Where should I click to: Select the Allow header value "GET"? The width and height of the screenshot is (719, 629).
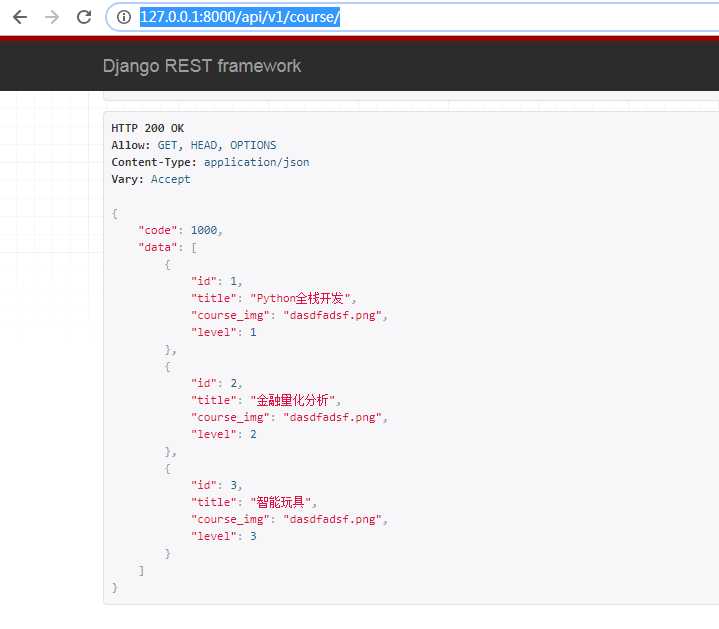coord(167,145)
